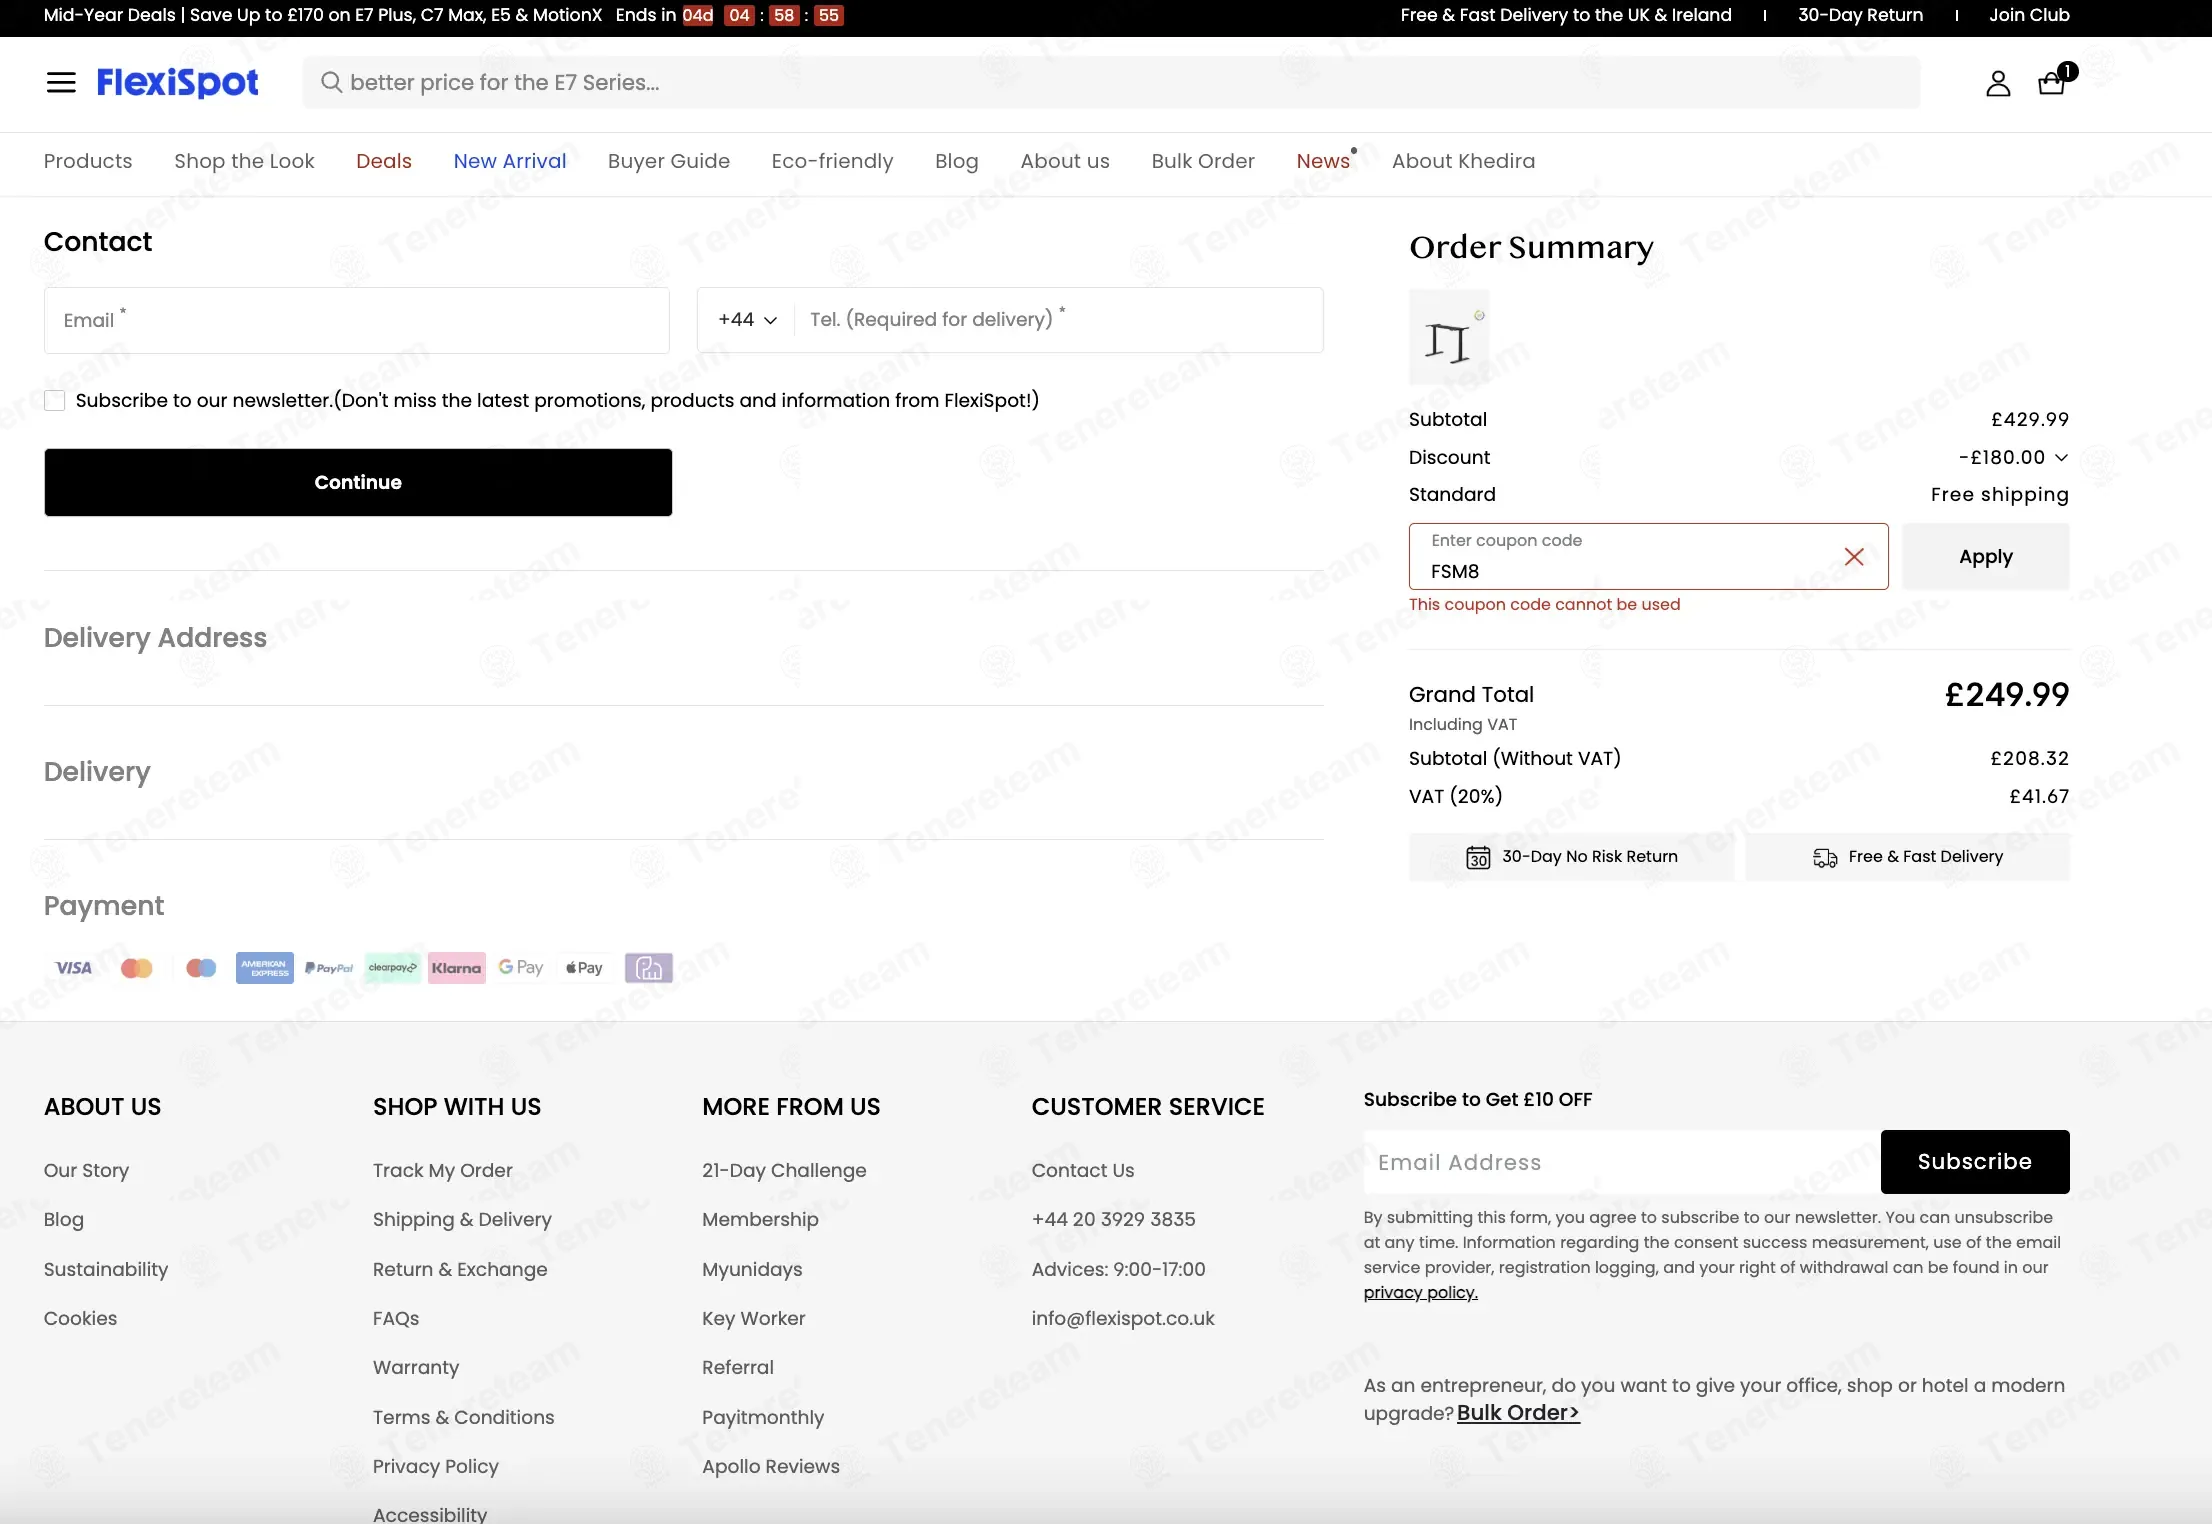The width and height of the screenshot is (2212, 1524).
Task: Open the footer Privacy Policy link
Action: [x=435, y=1467]
